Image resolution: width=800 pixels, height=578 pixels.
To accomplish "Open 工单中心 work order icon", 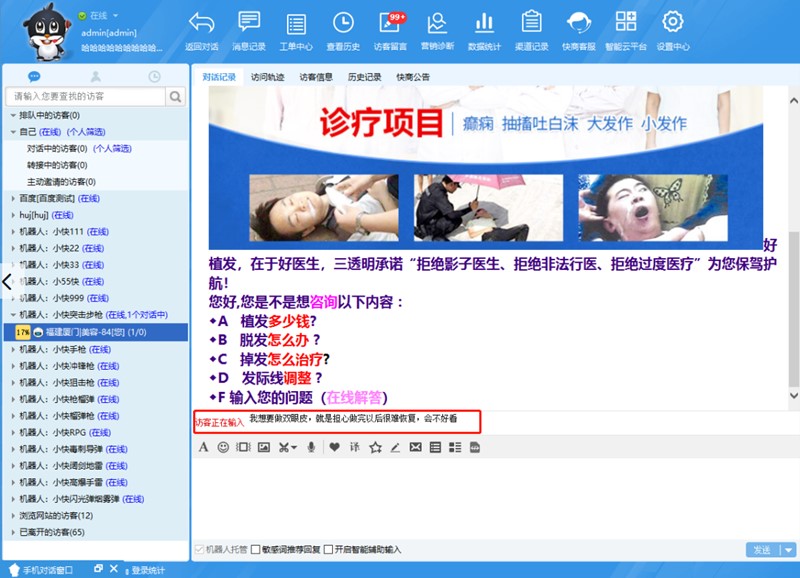I will 296,29.
